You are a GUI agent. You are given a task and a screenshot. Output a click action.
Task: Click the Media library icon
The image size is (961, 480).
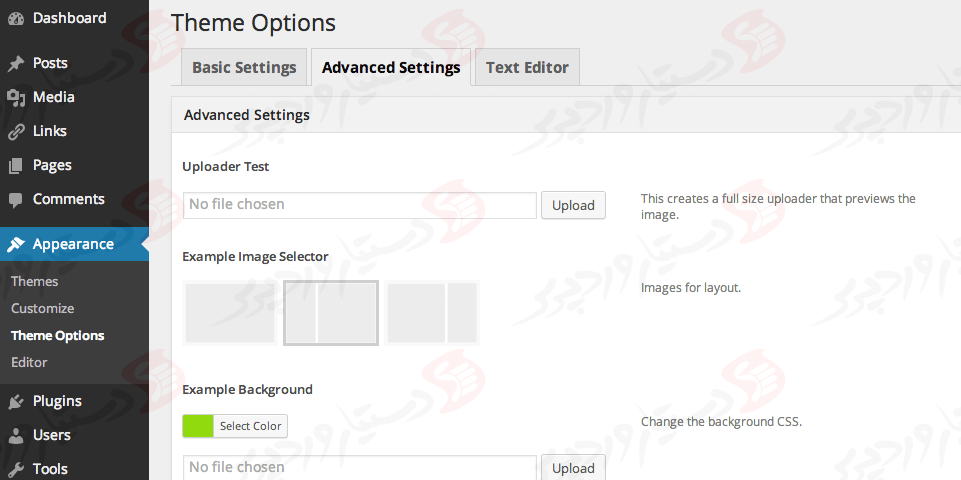pos(16,97)
